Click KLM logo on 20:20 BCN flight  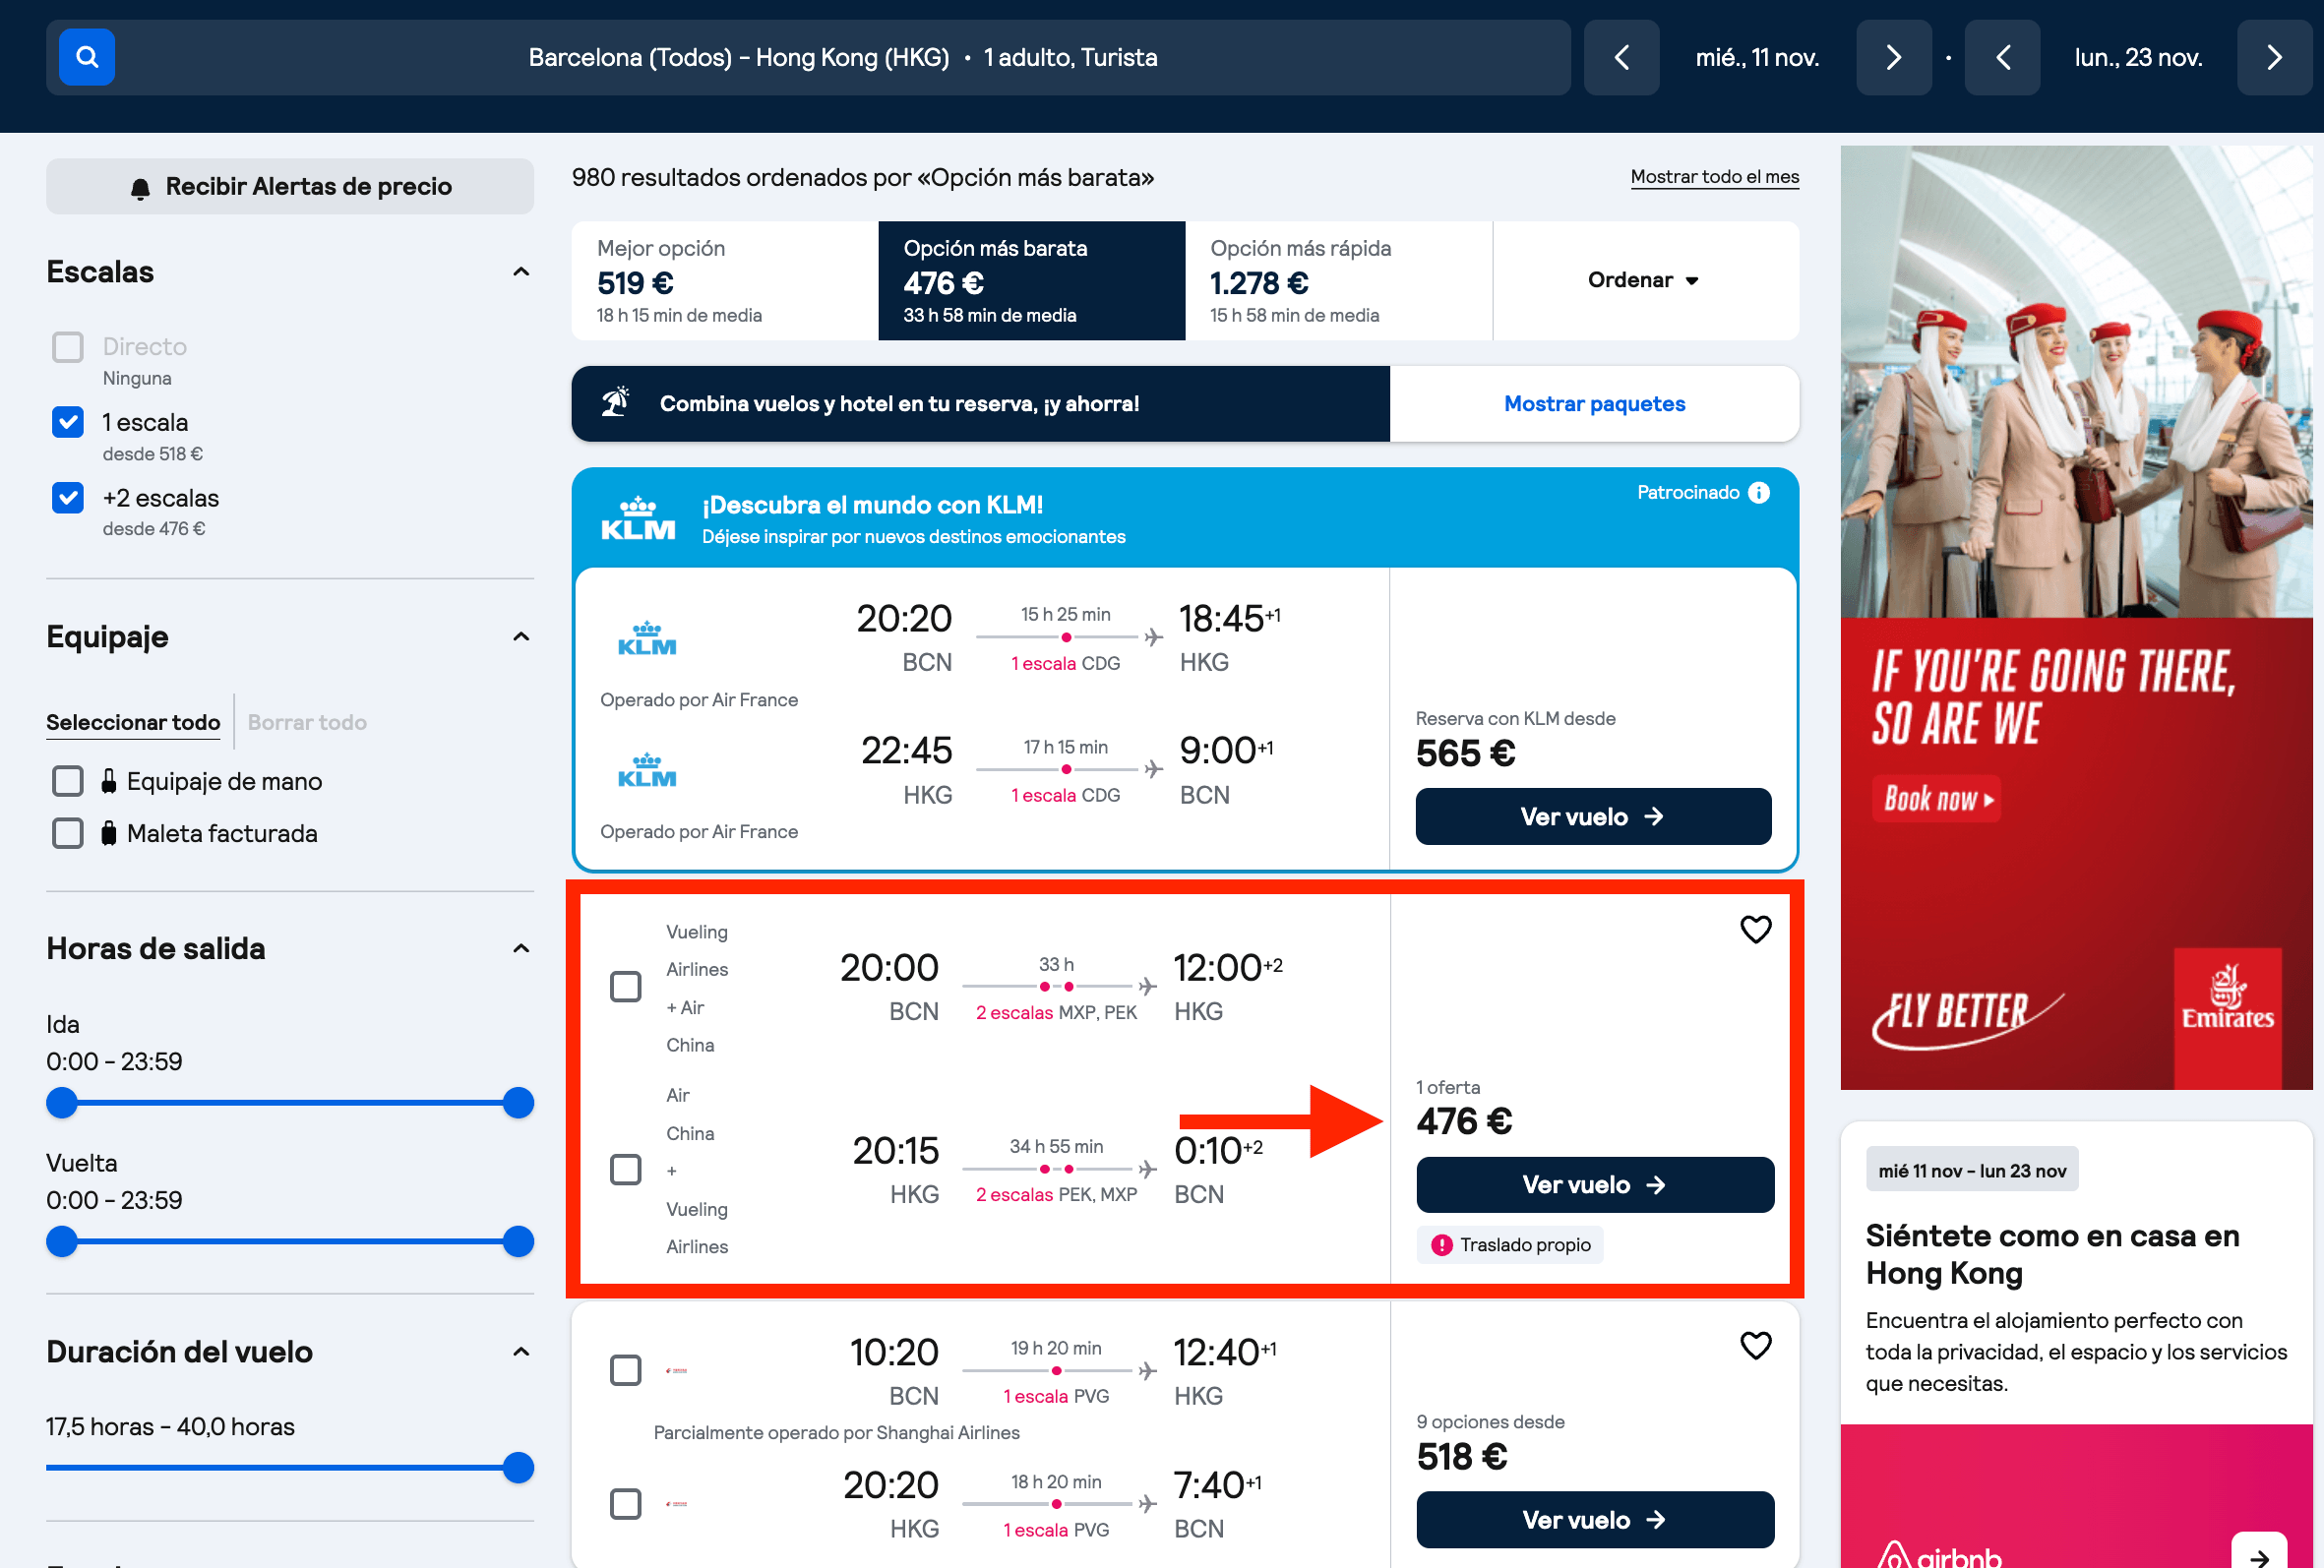[647, 639]
